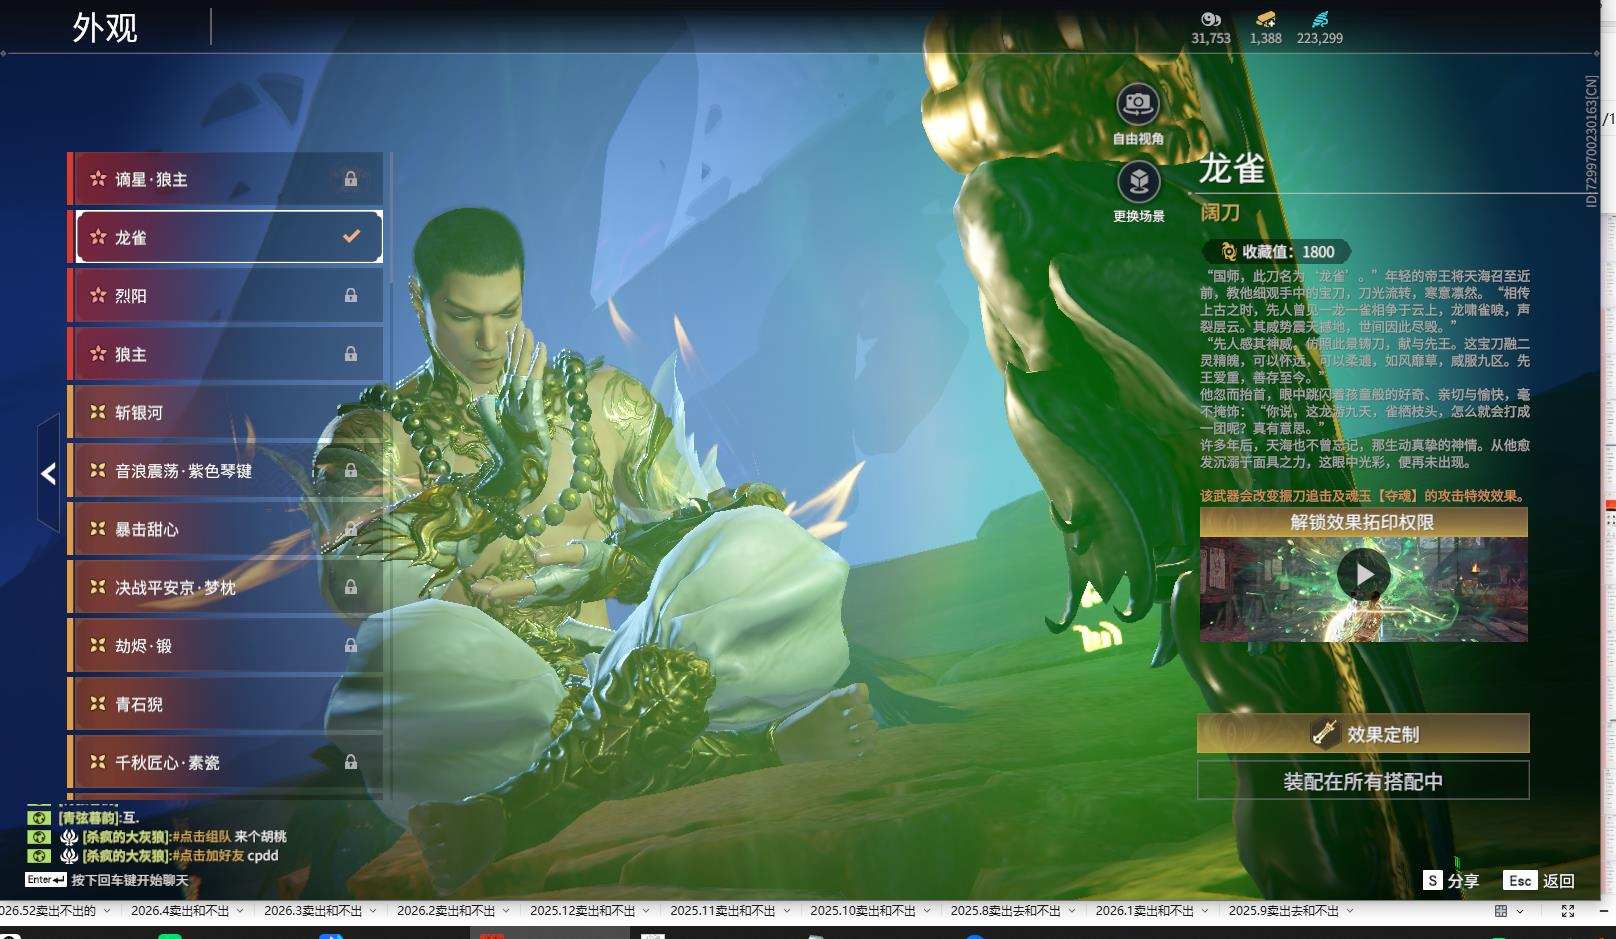This screenshot has height=939, width=1616.
Task: Click the lock icon on 音浪震荡·紫色琴键
Action: point(351,470)
